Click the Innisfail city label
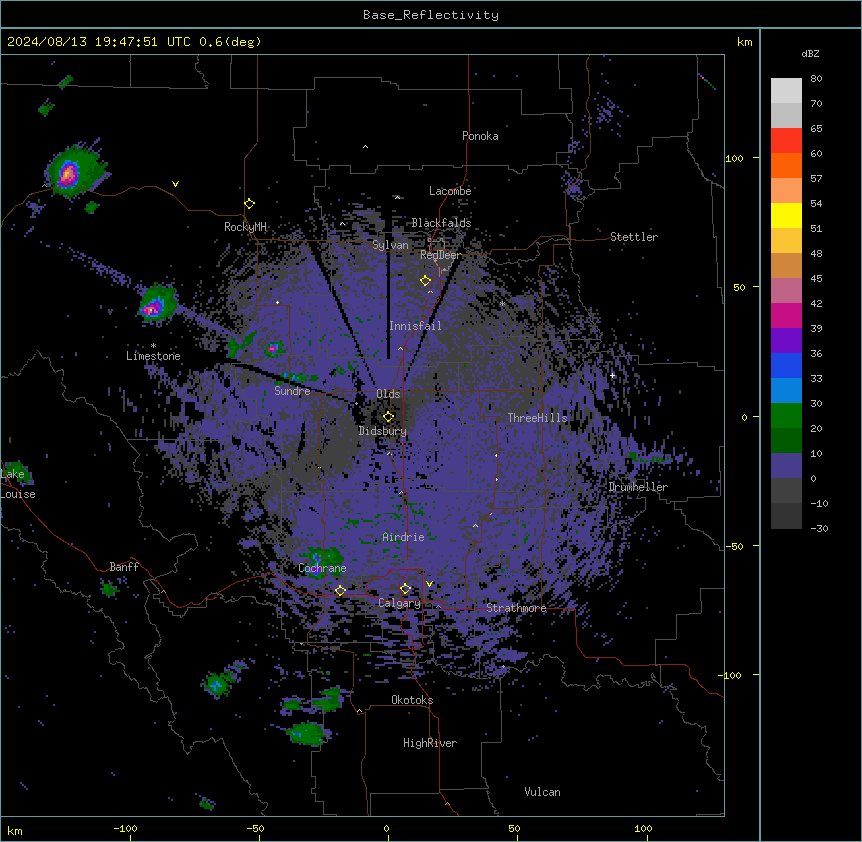The height and width of the screenshot is (842, 862). coord(415,326)
